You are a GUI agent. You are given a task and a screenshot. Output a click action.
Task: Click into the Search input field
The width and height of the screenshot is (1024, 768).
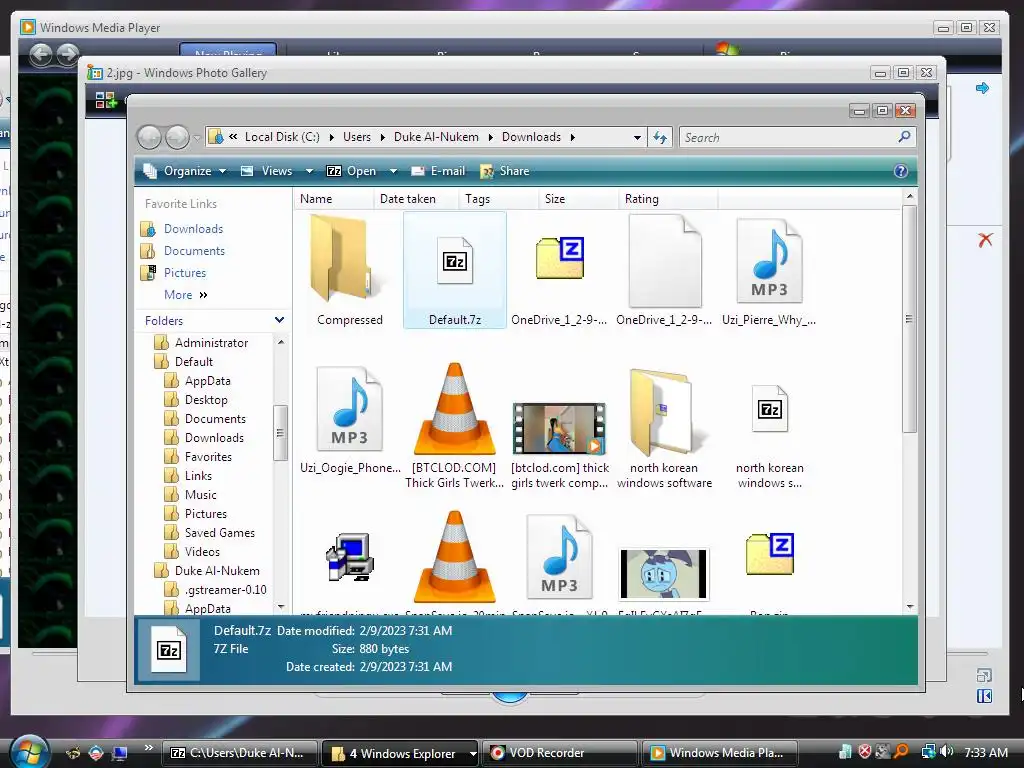[x=788, y=137]
